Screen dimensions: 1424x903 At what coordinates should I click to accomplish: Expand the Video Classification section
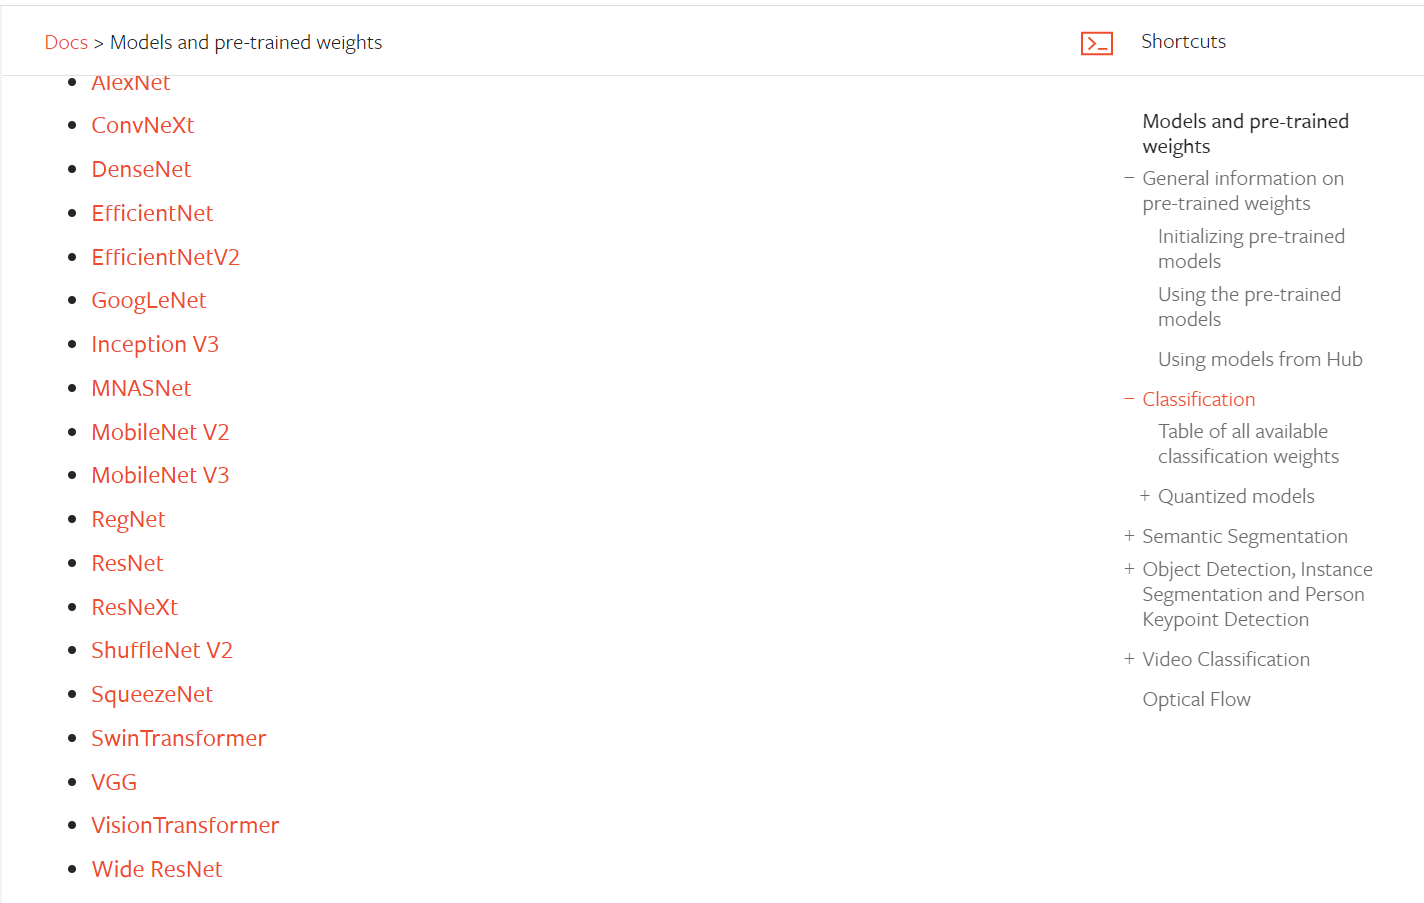pos(1129,659)
